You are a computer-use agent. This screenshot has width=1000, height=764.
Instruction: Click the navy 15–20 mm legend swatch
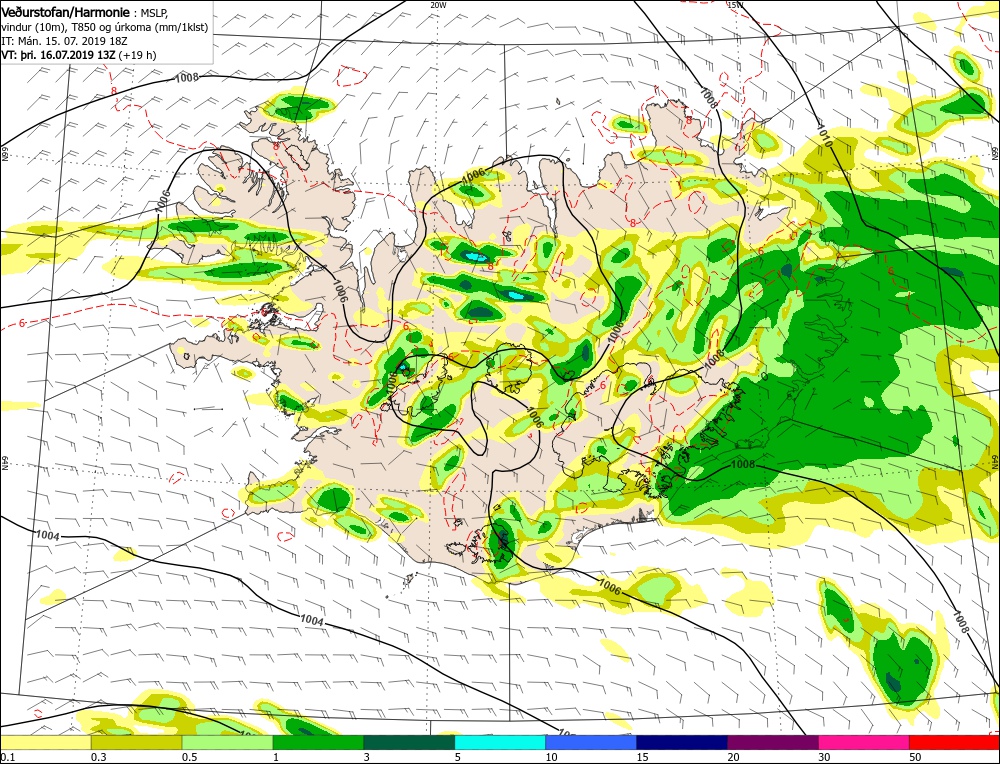coord(682,742)
